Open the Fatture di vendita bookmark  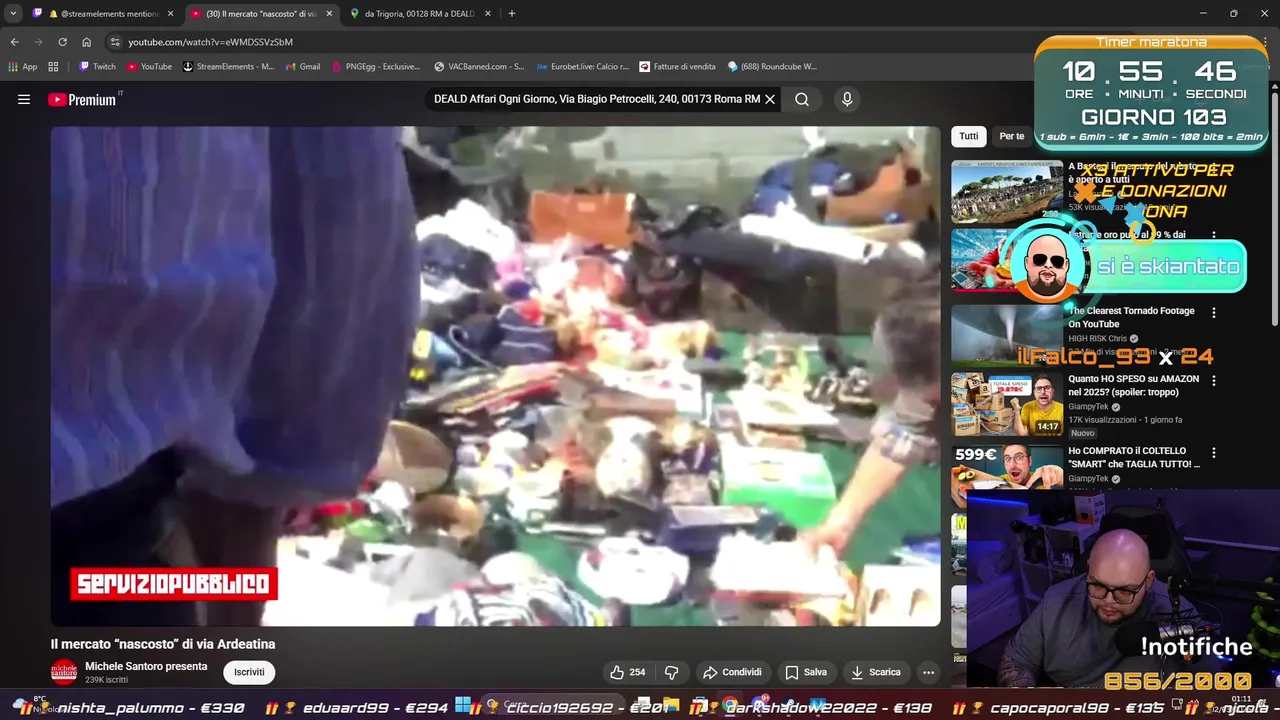[677, 67]
